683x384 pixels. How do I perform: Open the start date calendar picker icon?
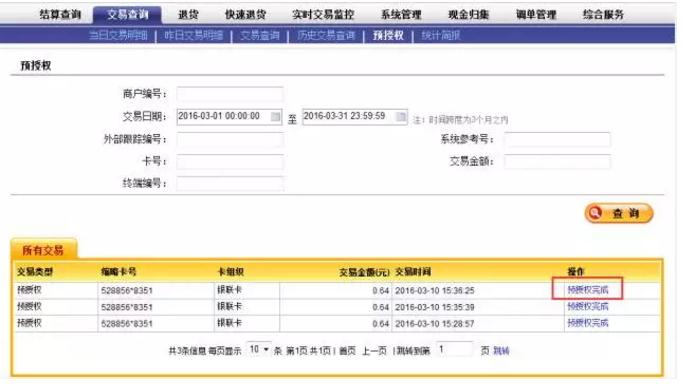(275, 116)
